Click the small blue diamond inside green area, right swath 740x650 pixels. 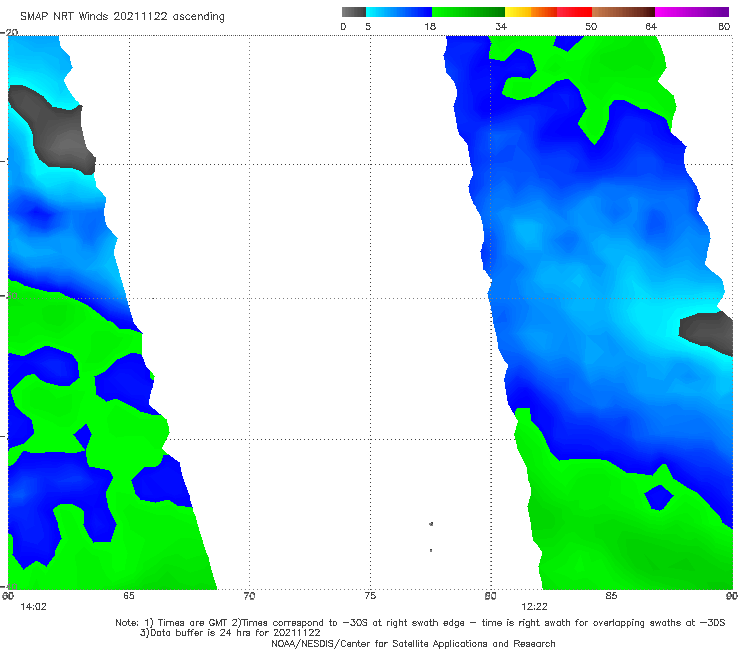click(659, 498)
